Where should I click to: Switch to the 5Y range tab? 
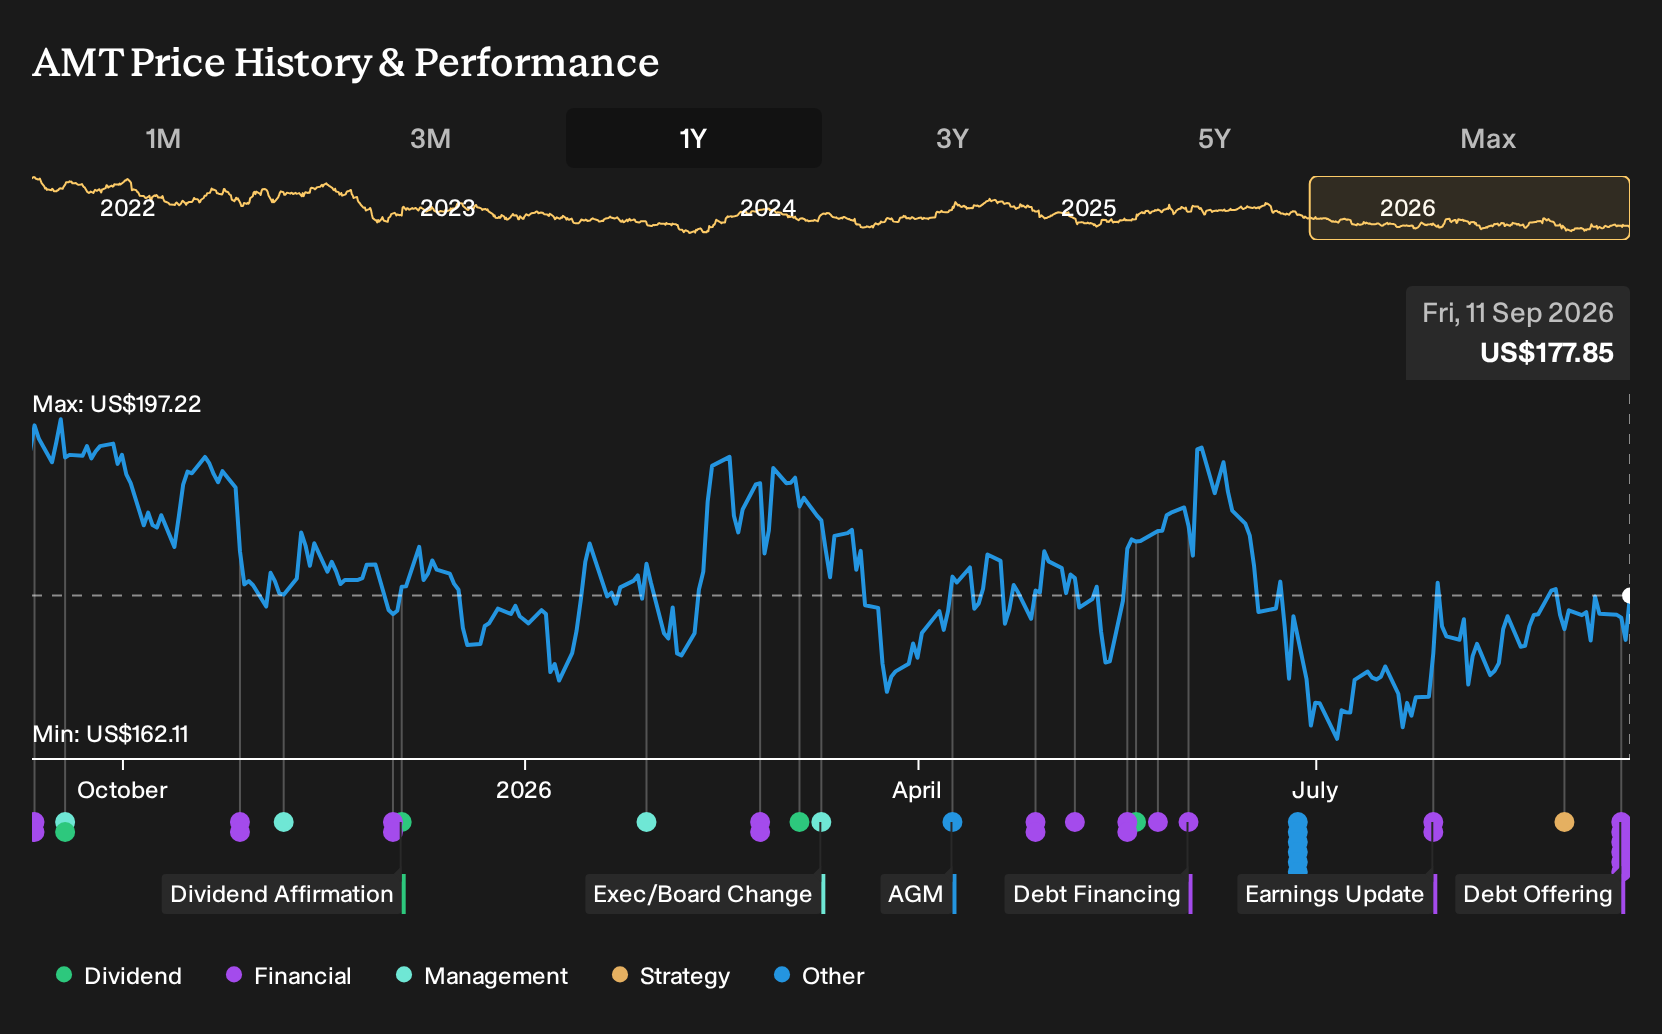coord(1214,138)
